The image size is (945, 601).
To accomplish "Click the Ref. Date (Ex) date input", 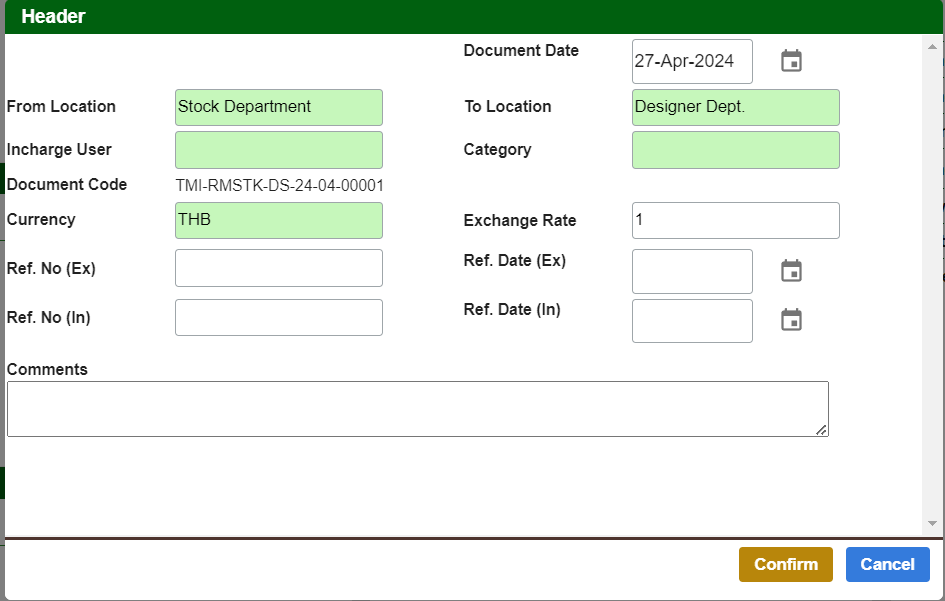I will (x=692, y=271).
